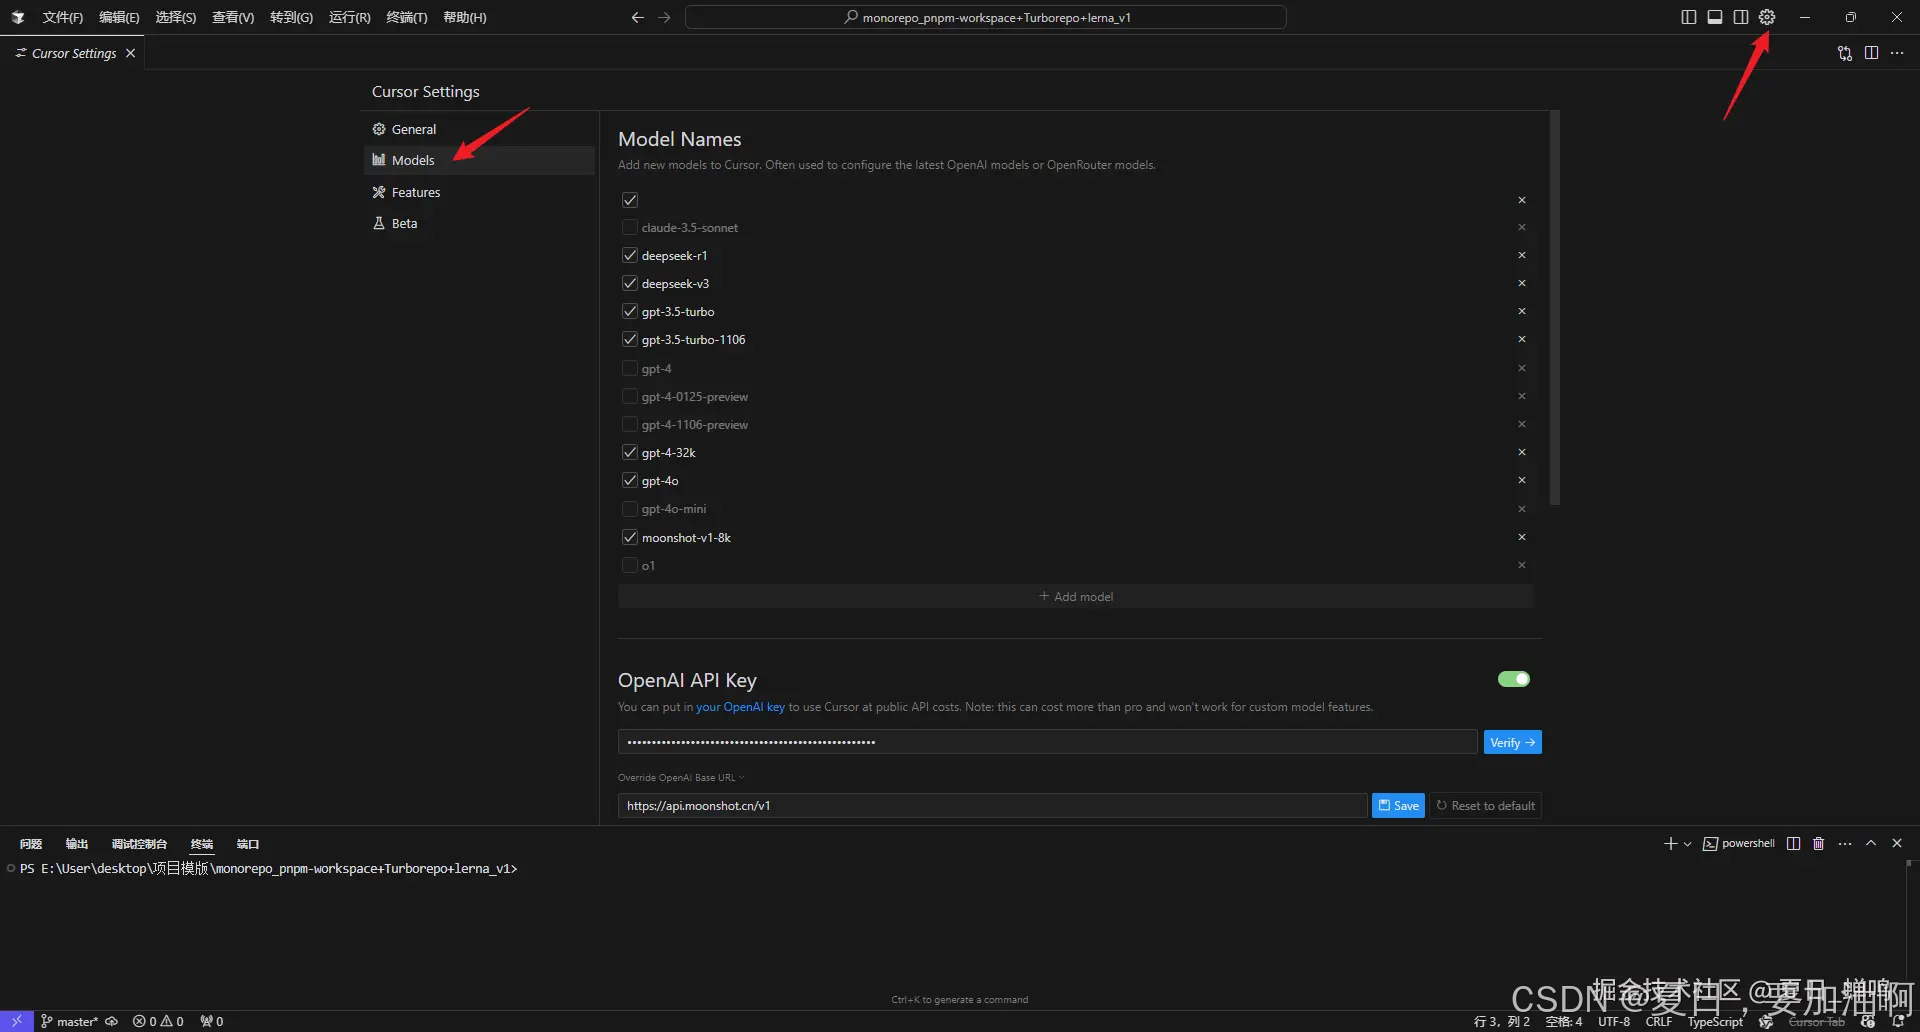Viewport: 1920px width, 1032px height.
Task: Remove deepseek-r1 model with X
Action: (x=1522, y=255)
